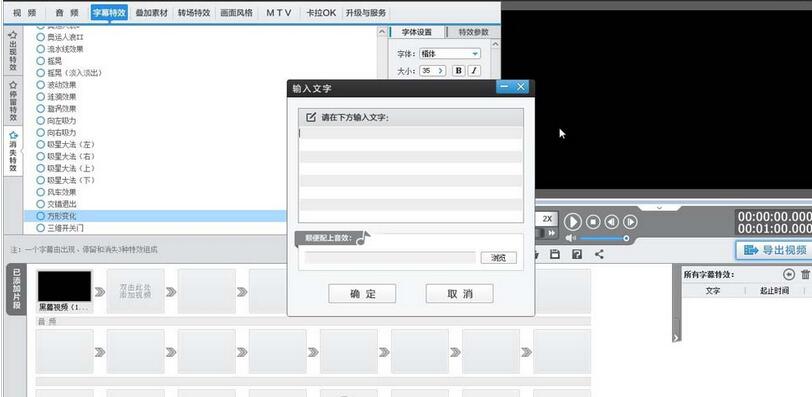
Task: Click the fast-forward double arrow icon
Action: pos(552,233)
